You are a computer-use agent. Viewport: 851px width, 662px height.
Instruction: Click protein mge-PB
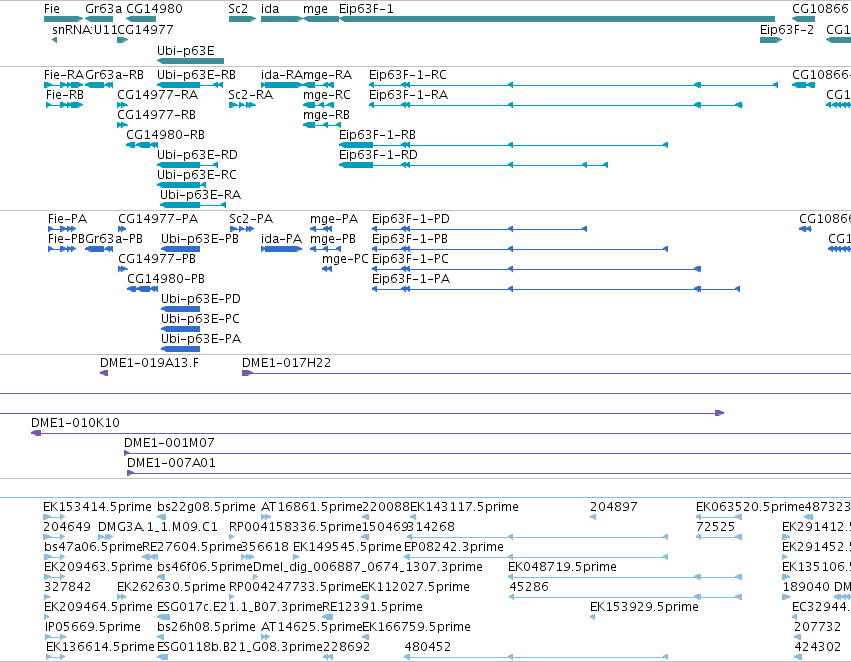(326, 249)
